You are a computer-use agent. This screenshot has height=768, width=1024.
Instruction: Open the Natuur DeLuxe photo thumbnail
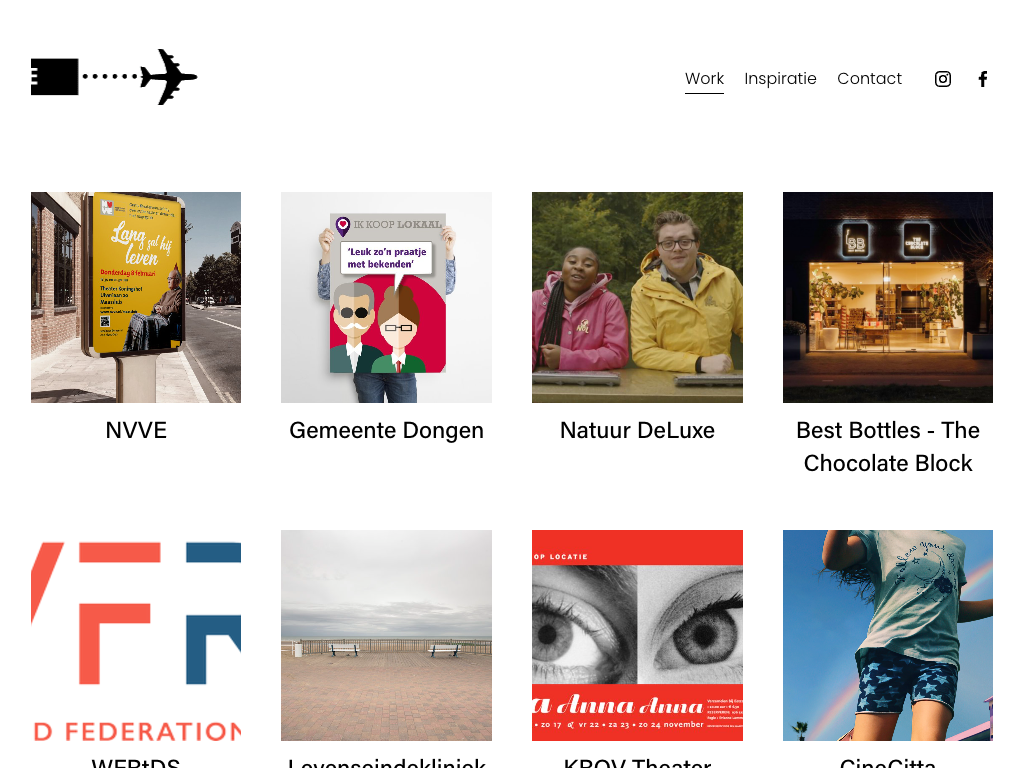click(x=637, y=297)
